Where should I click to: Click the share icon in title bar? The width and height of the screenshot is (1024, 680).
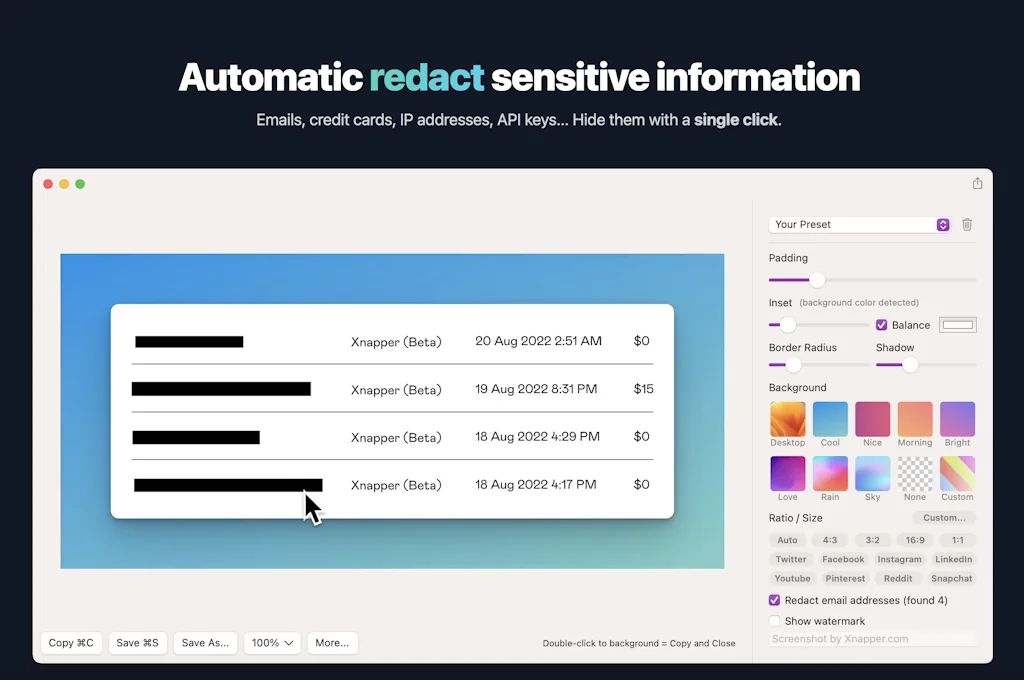pos(977,183)
